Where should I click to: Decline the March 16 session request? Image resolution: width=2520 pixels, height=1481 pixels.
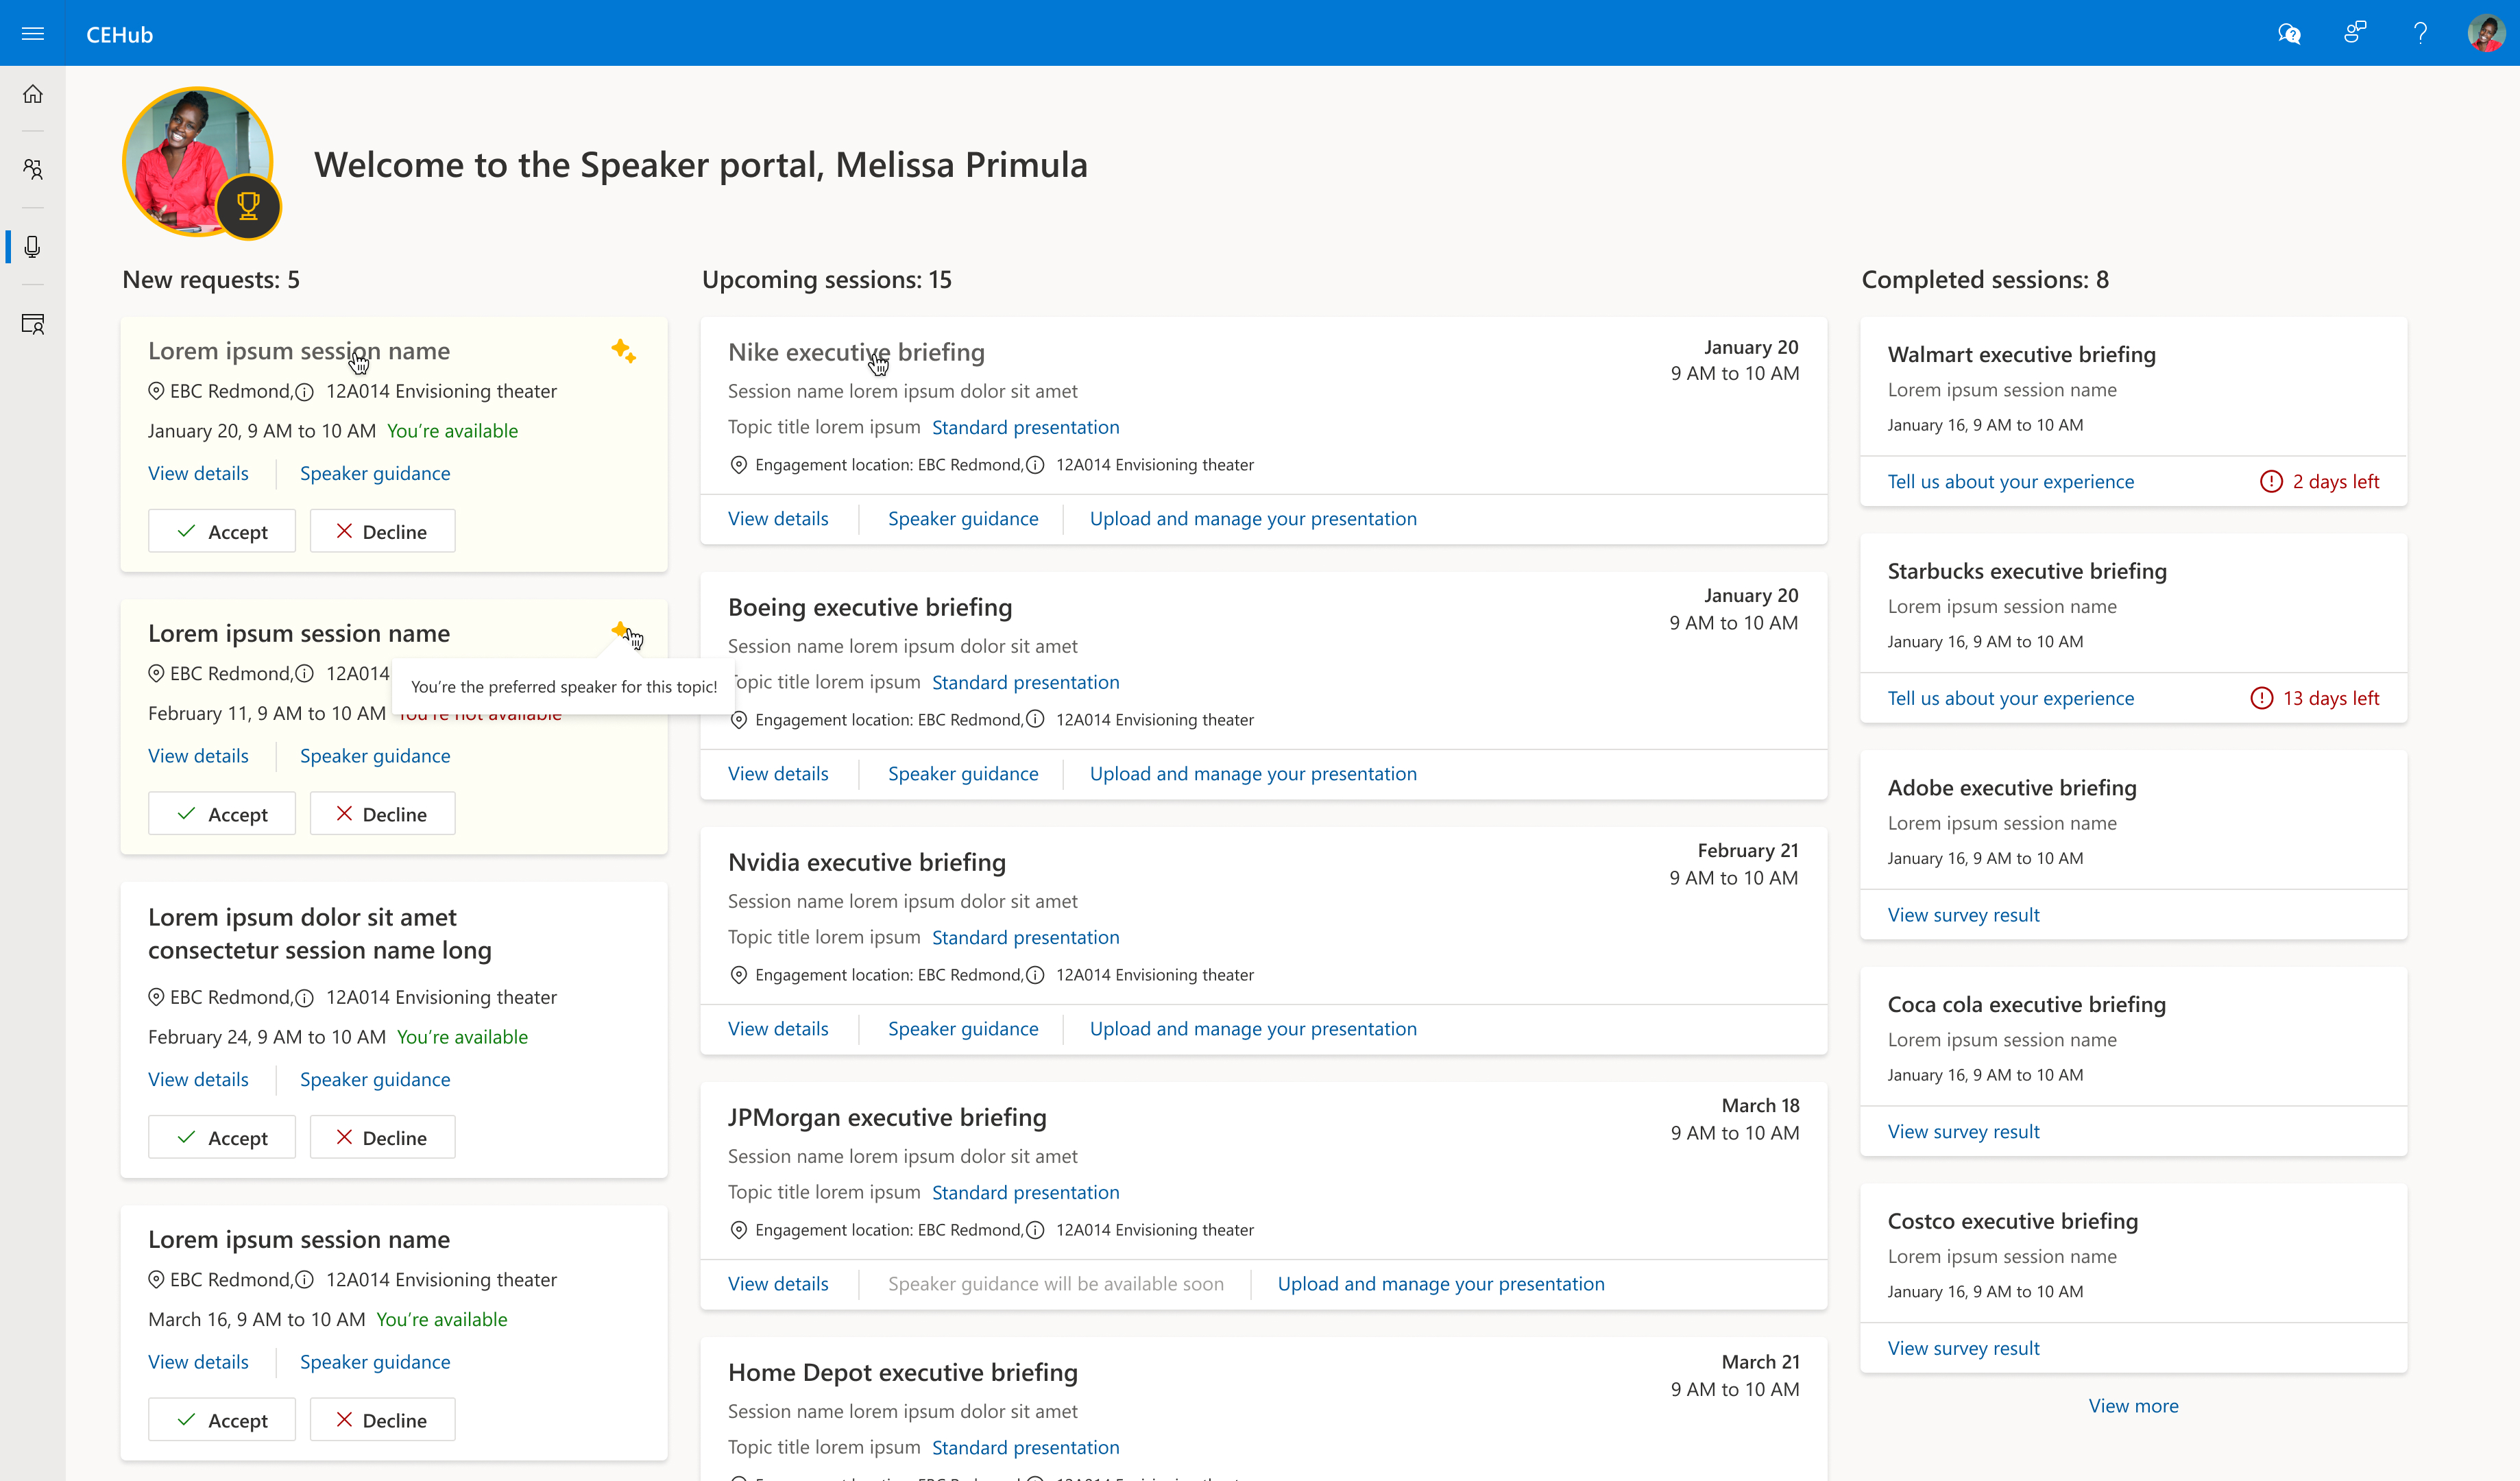pyautogui.click(x=382, y=1419)
